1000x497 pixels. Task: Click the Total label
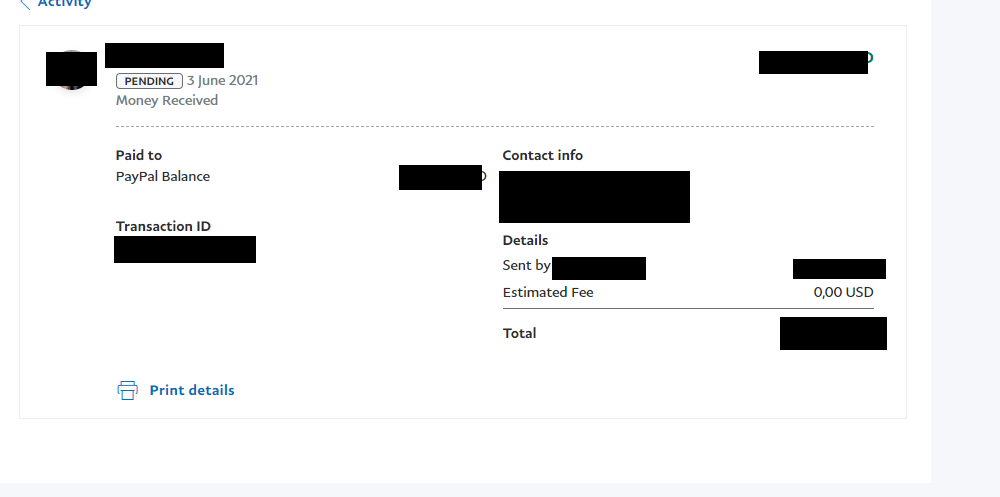pyautogui.click(x=519, y=333)
